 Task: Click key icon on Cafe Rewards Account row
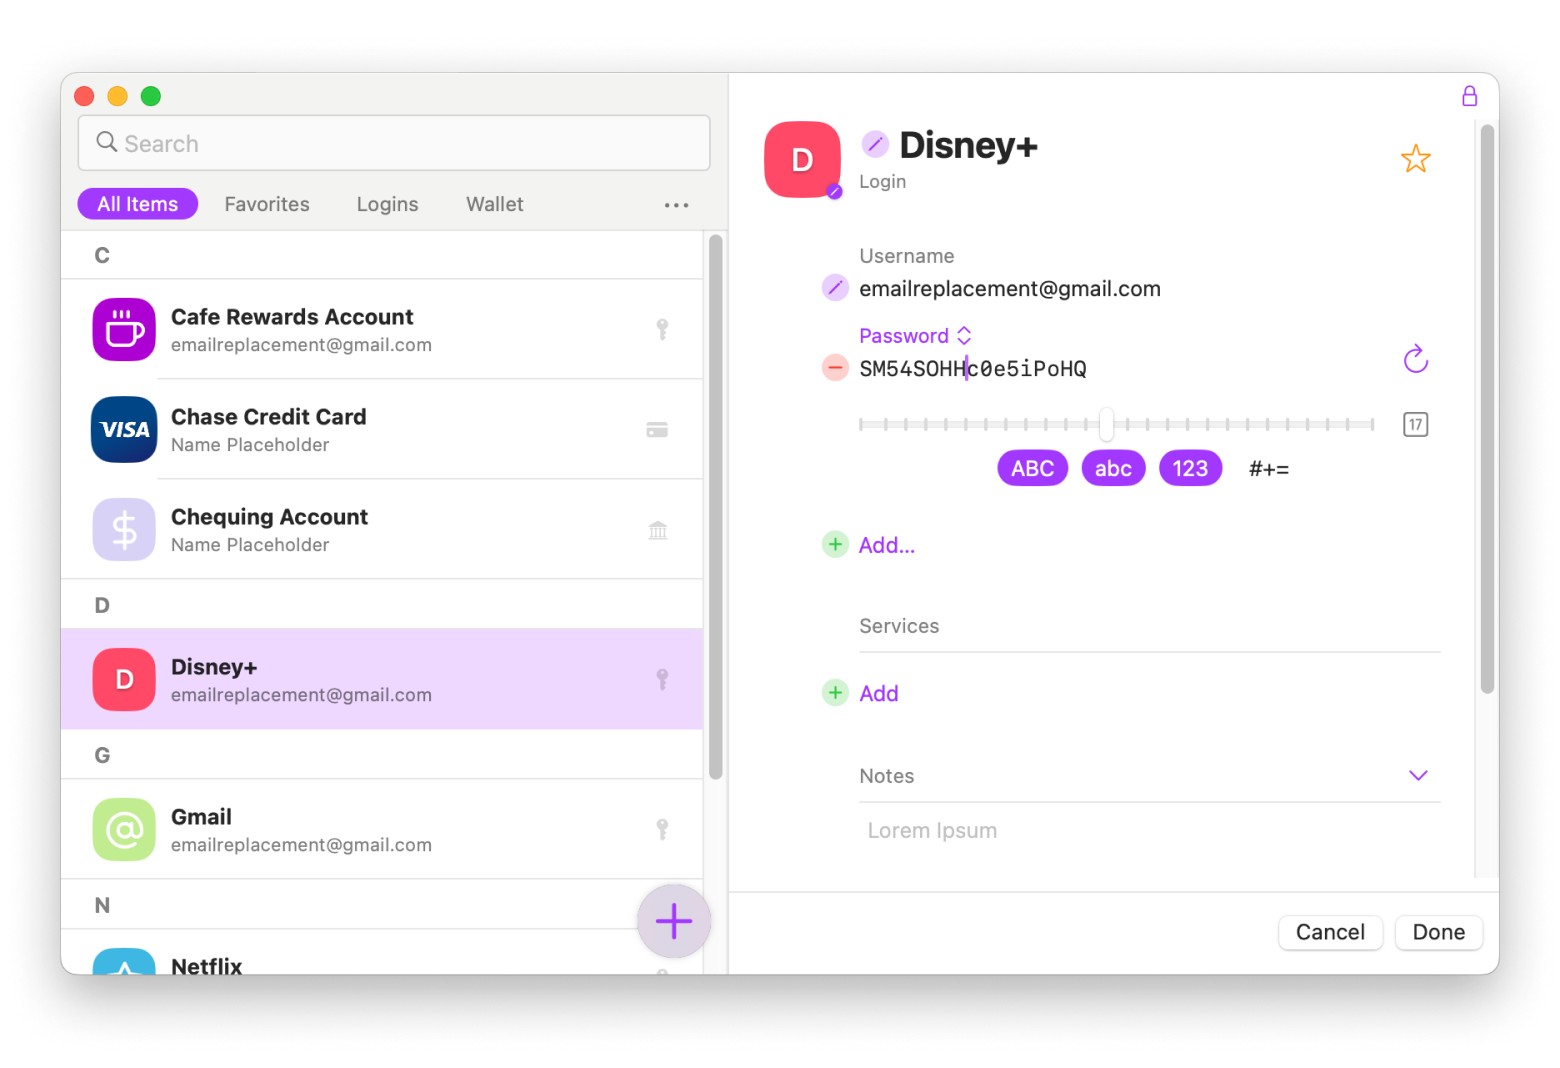(x=662, y=329)
